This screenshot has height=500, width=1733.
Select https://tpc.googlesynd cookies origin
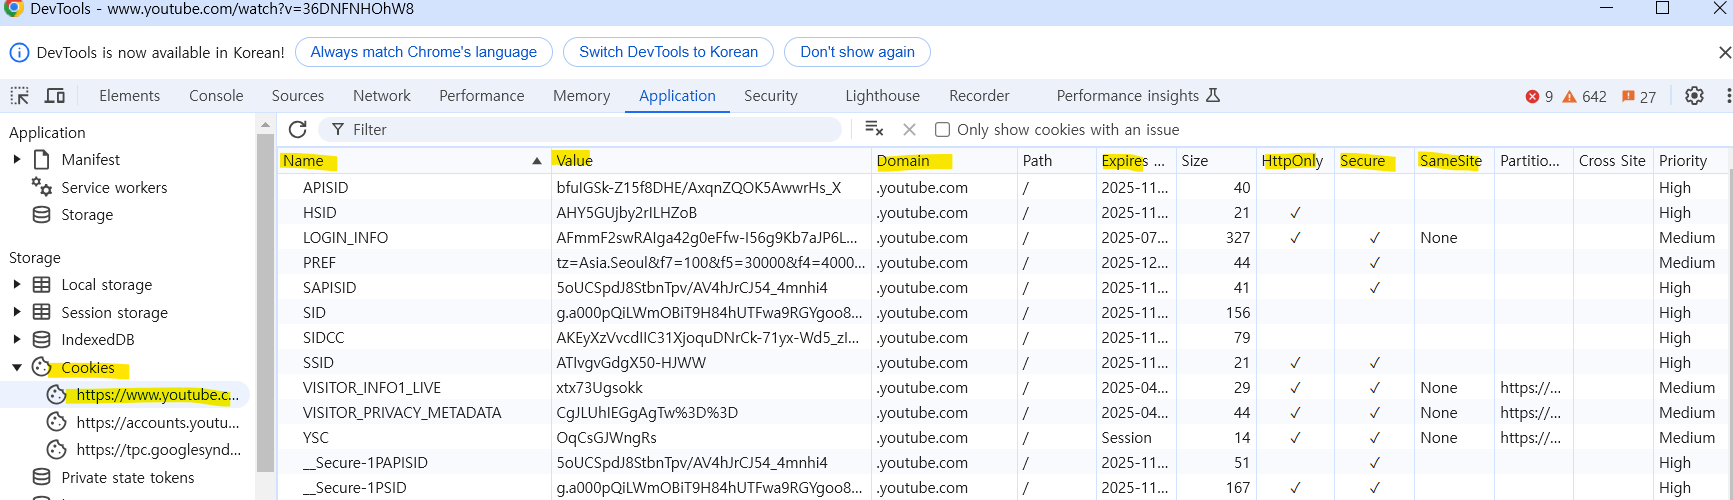coord(158,450)
